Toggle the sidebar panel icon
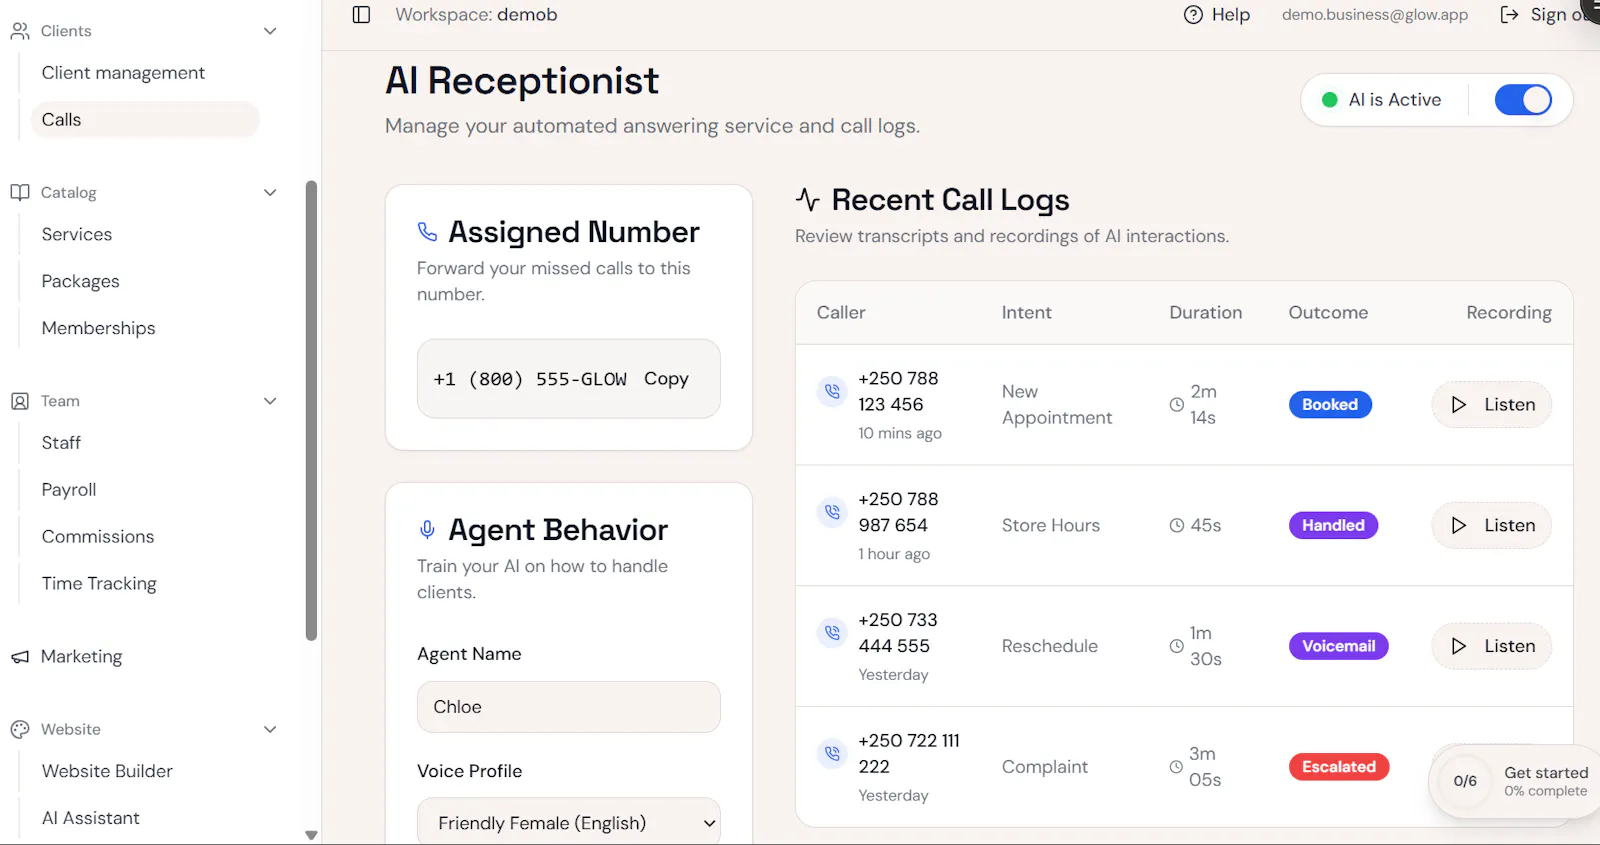The image size is (1600, 845). click(361, 15)
